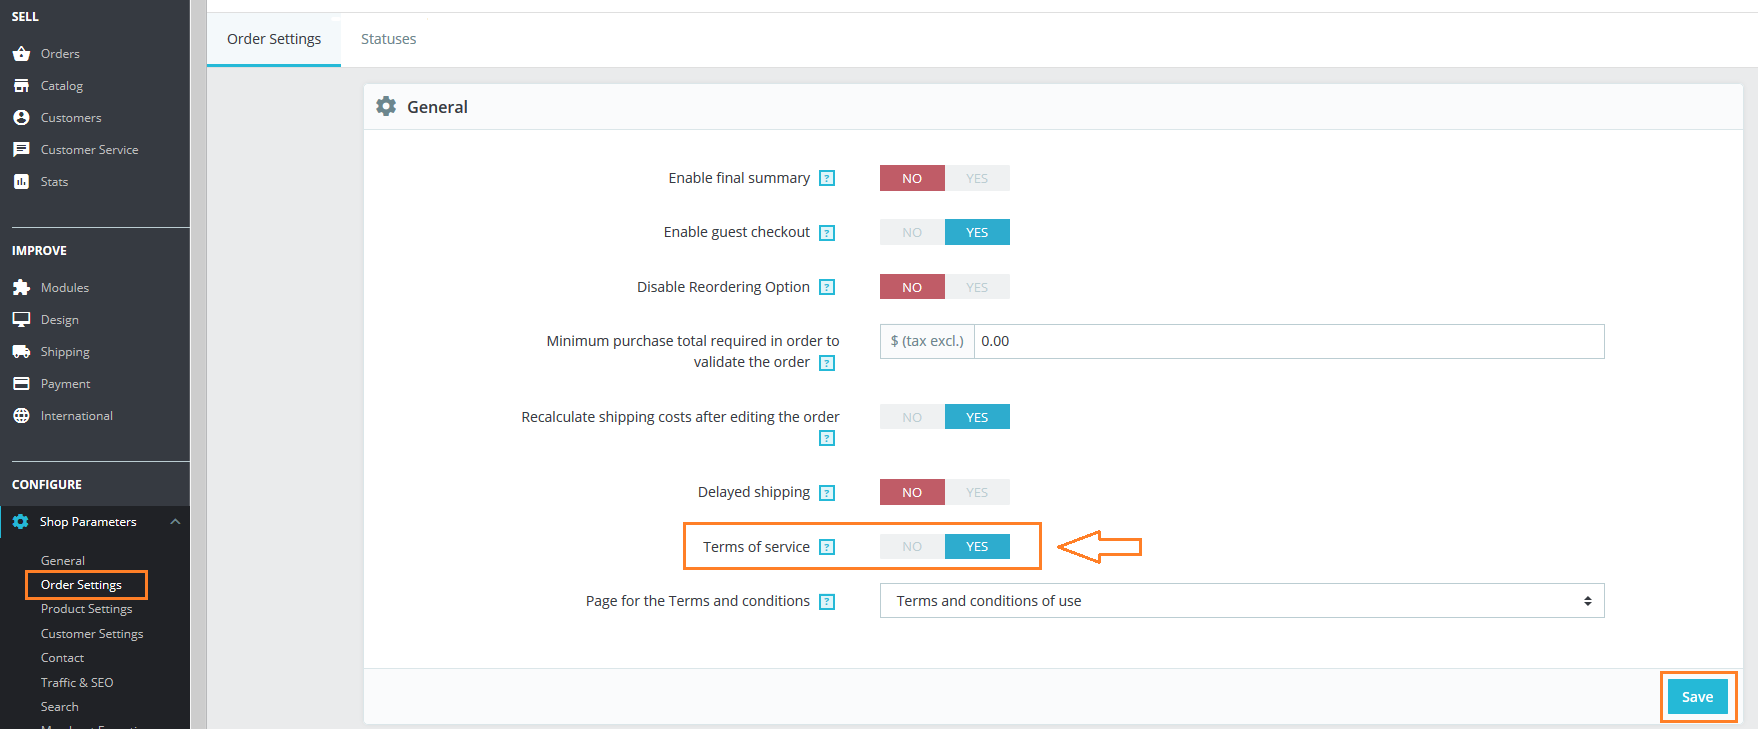Set Enable final summary to YES

coord(977,179)
